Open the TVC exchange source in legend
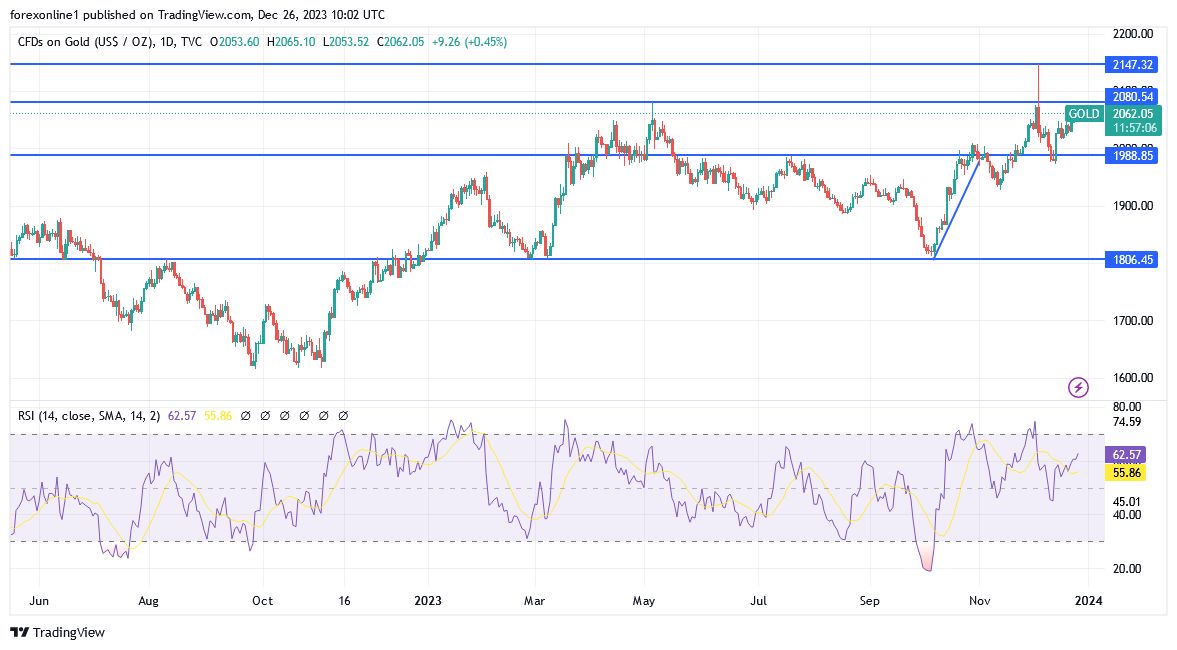The height and width of the screenshot is (650, 1177). tap(190, 42)
